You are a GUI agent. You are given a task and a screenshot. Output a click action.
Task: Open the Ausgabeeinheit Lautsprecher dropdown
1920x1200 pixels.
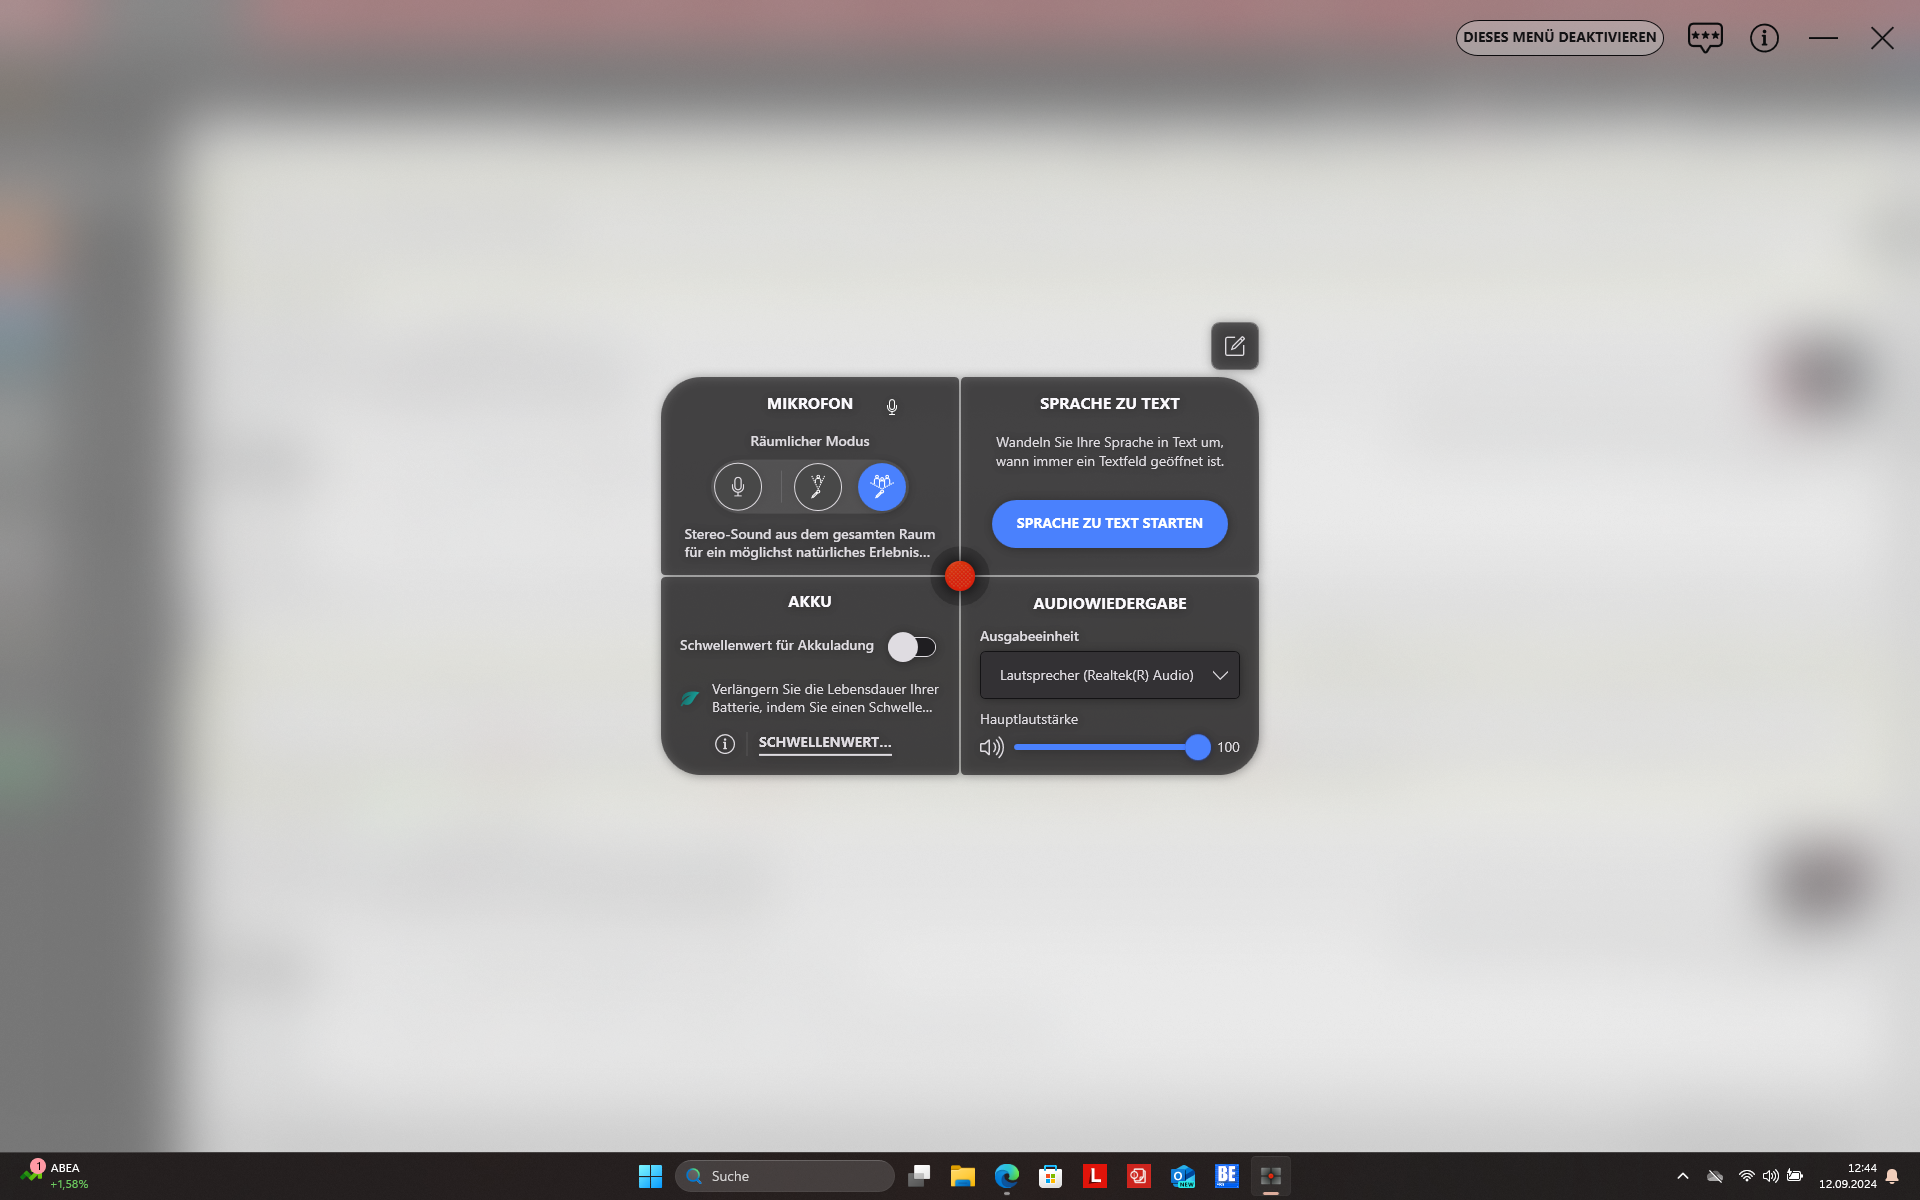(x=1098, y=675)
